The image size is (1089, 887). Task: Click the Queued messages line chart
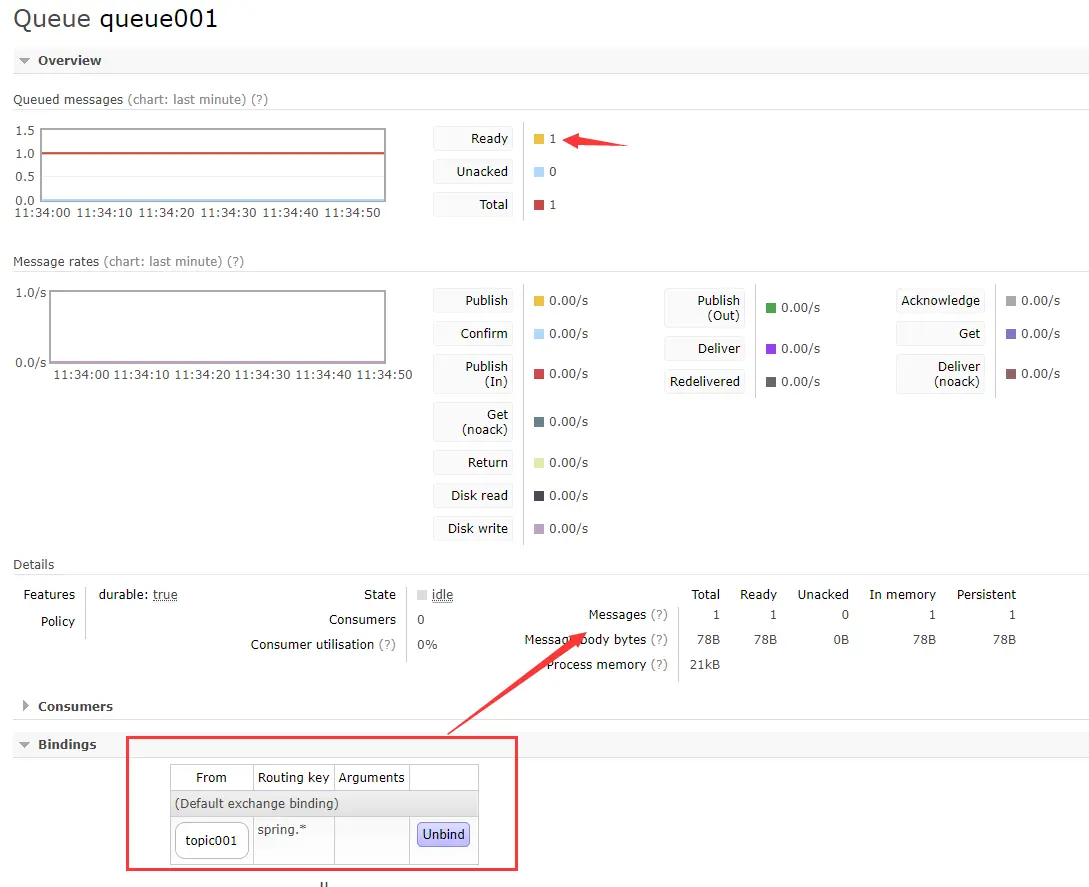pyautogui.click(x=213, y=165)
